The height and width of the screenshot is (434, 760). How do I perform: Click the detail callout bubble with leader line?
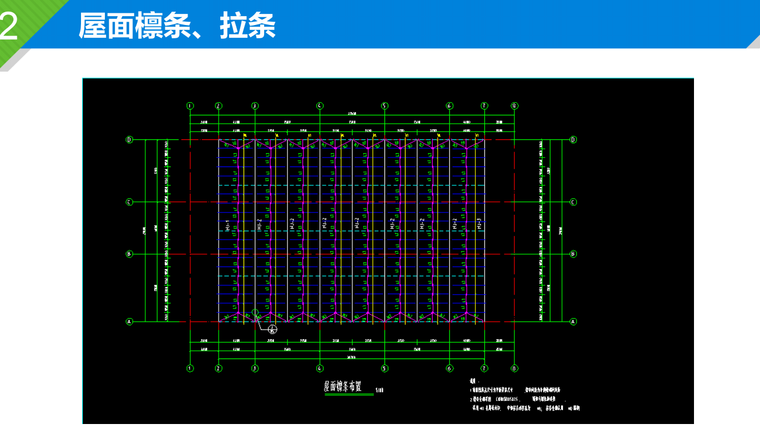point(272,330)
